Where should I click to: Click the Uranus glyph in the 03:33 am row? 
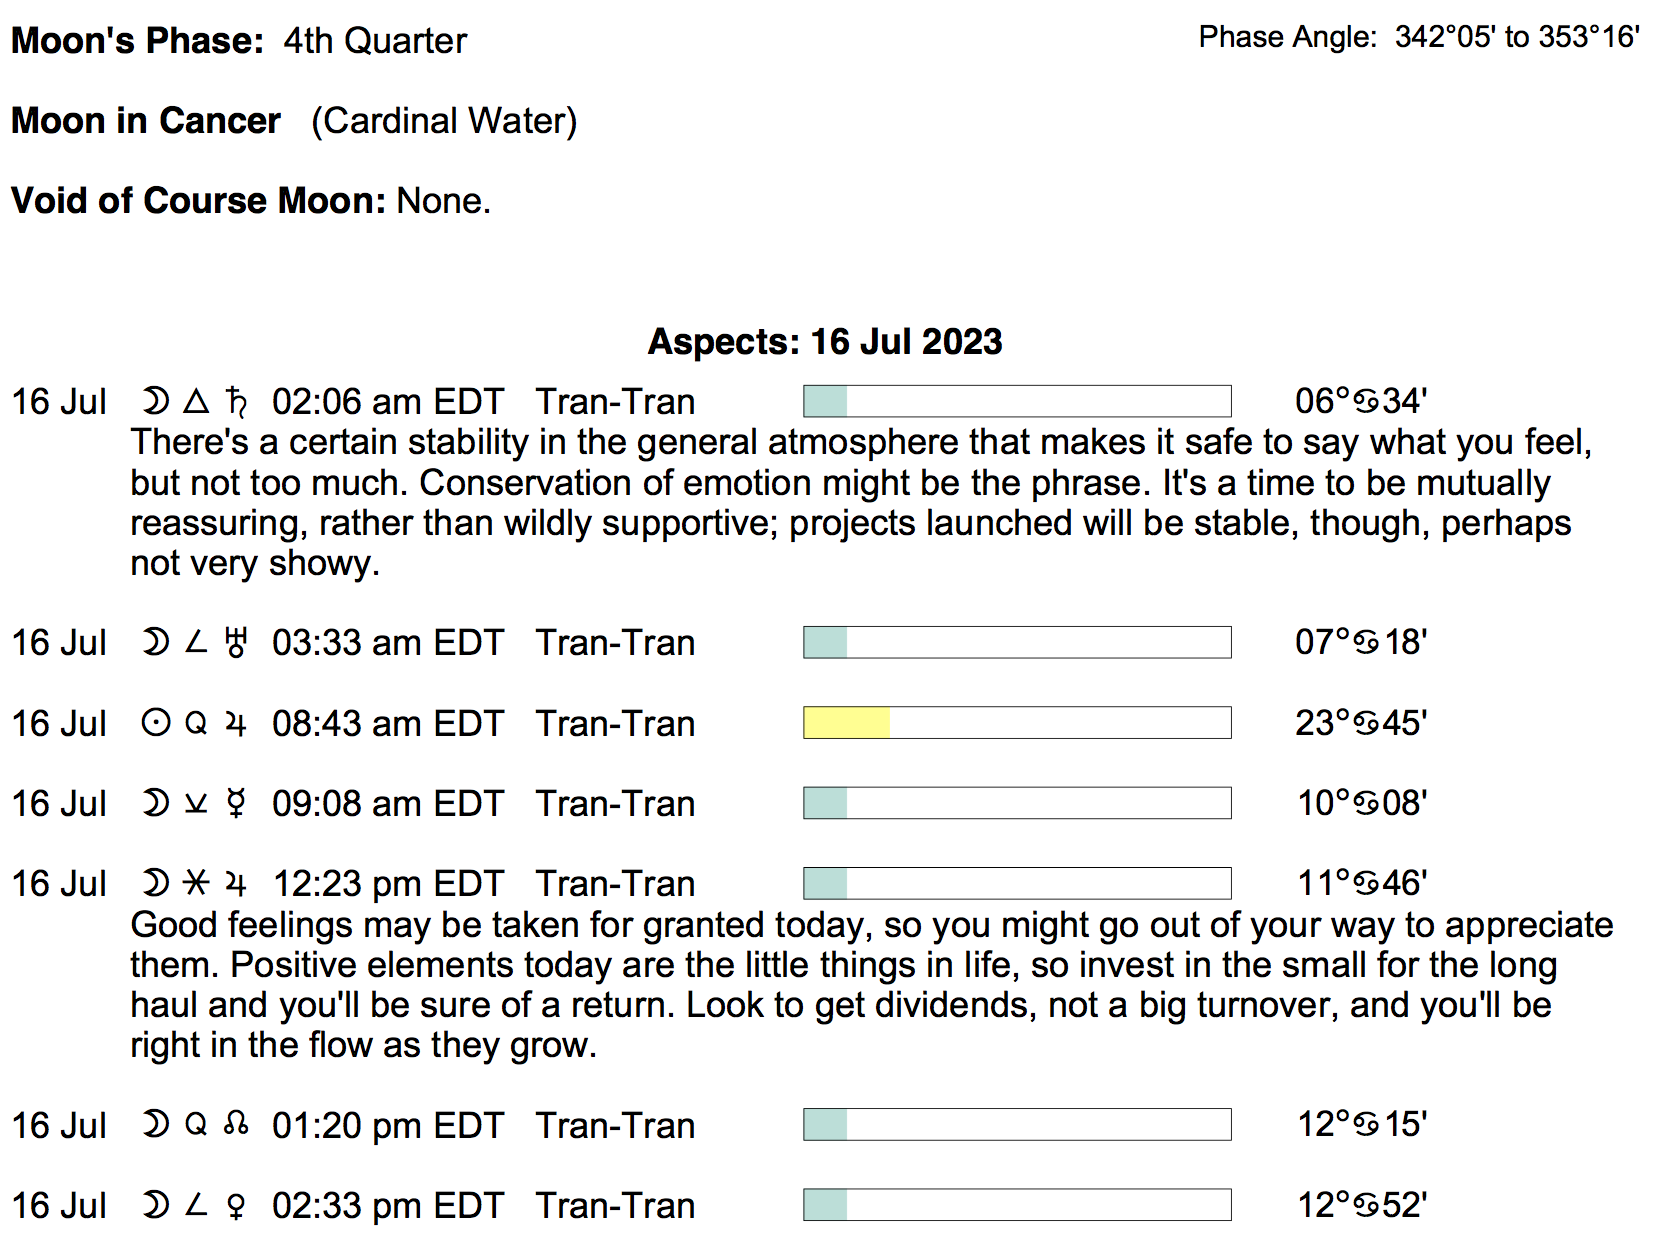236,643
